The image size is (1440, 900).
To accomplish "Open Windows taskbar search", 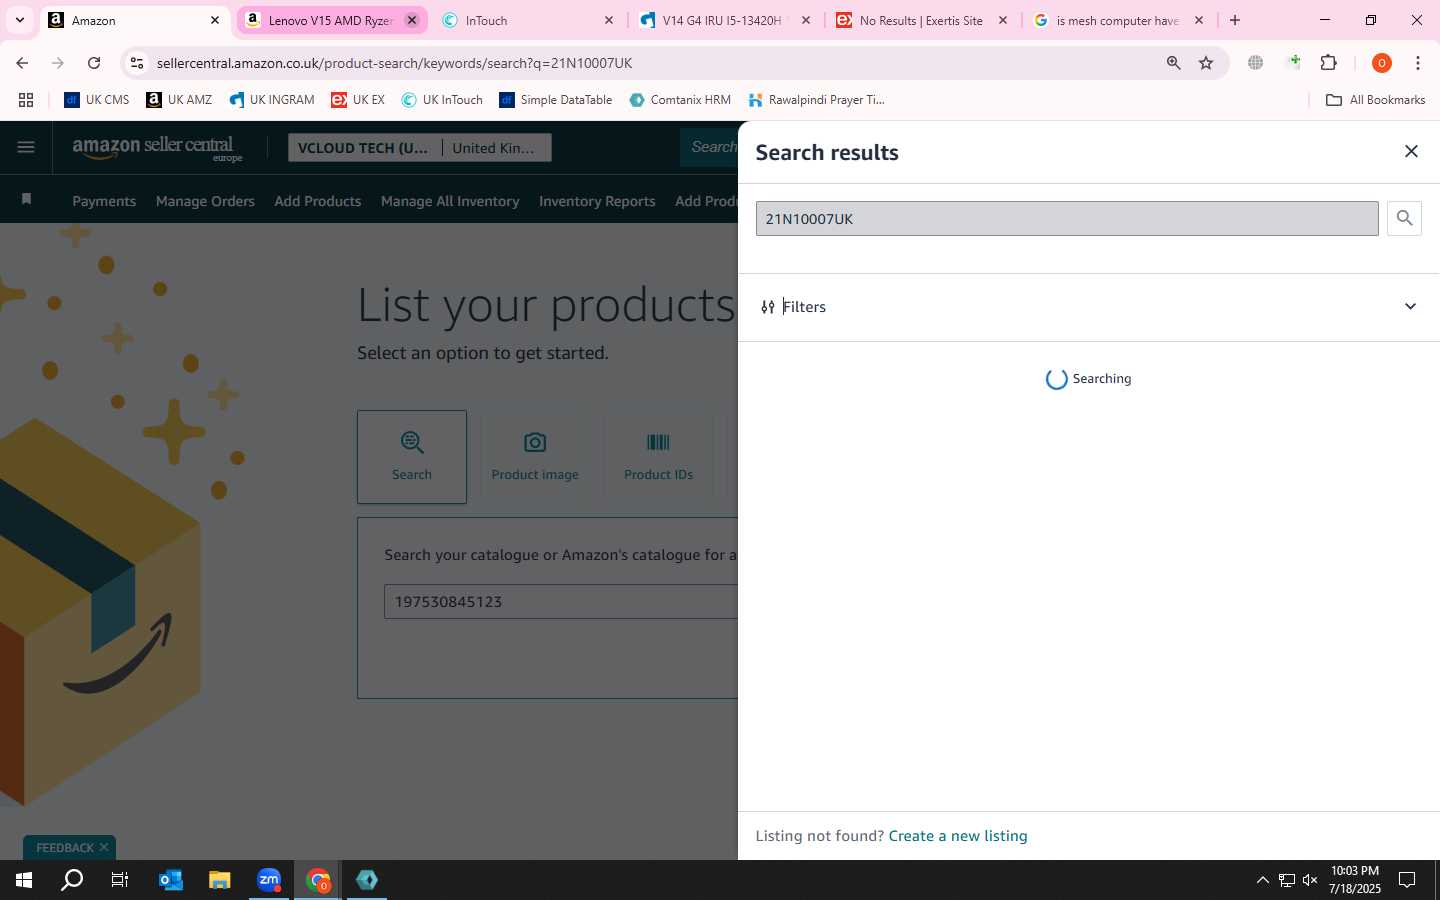I will click(72, 880).
